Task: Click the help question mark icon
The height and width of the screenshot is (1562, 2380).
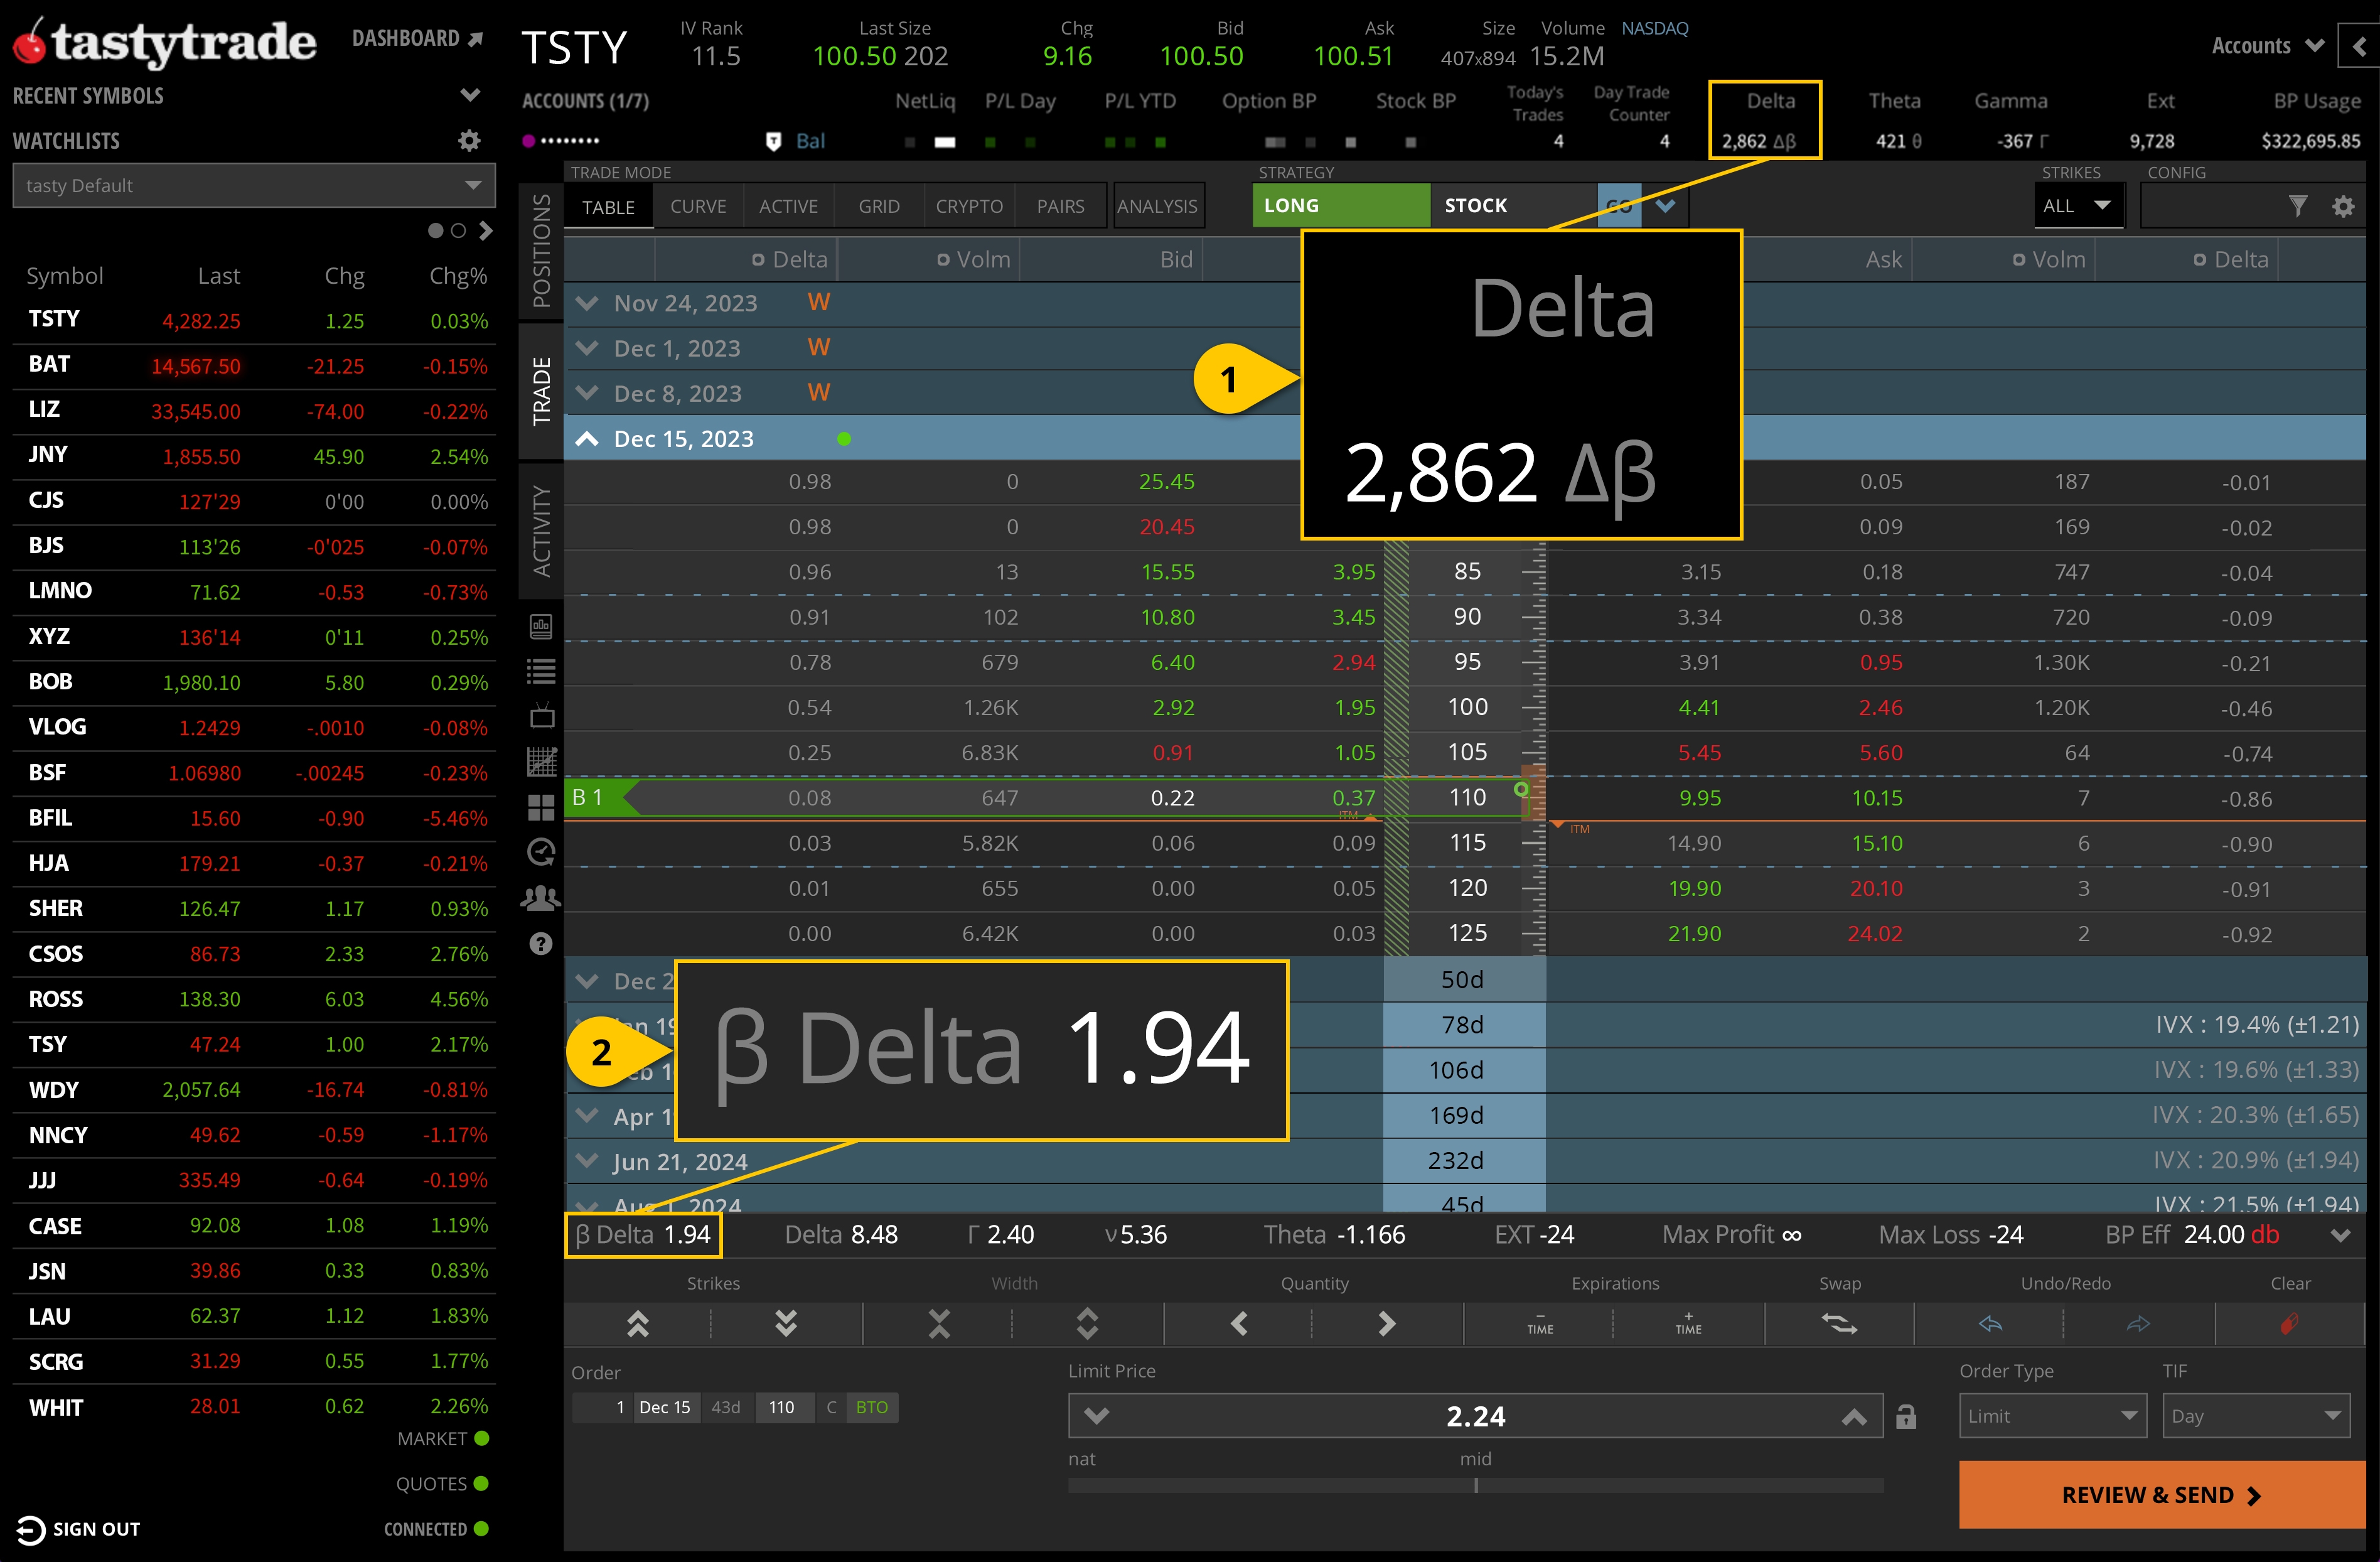Action: pyautogui.click(x=541, y=942)
